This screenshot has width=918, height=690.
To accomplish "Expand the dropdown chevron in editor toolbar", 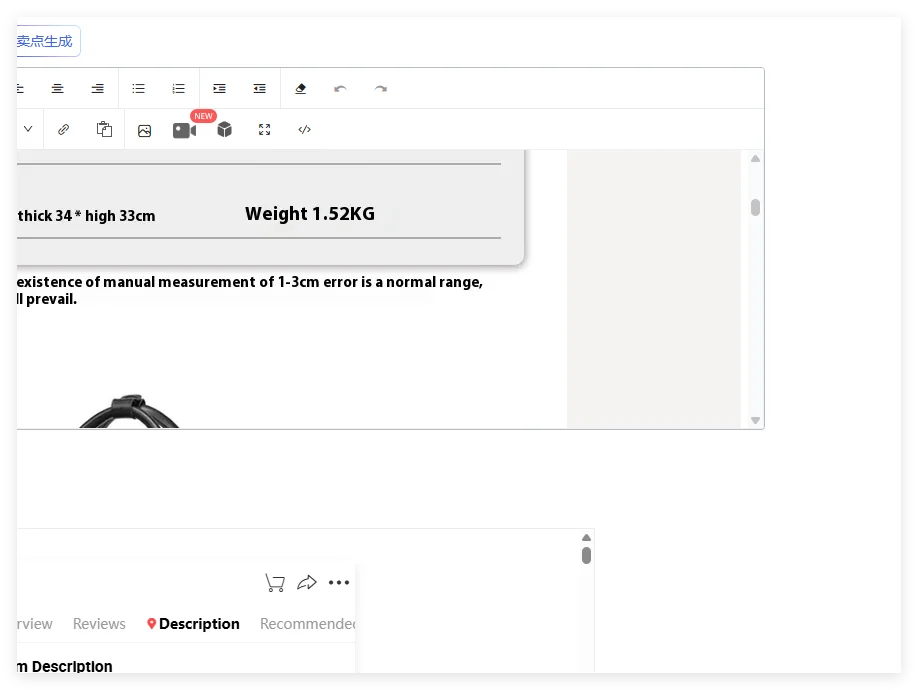I will (x=28, y=129).
